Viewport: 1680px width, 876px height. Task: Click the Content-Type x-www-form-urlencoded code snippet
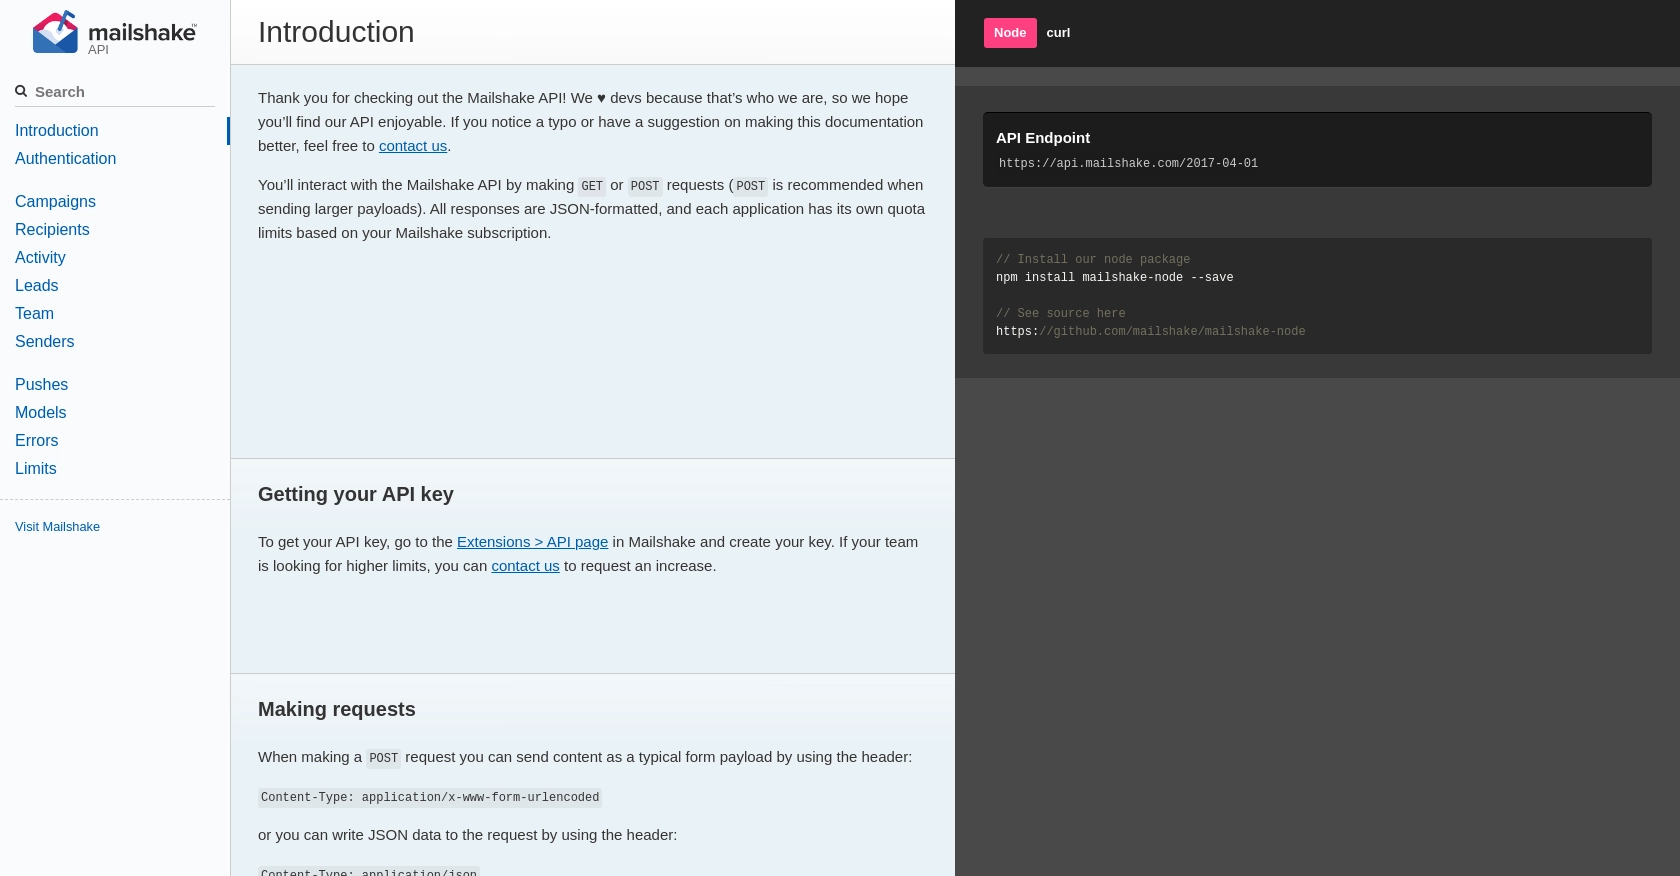click(x=430, y=798)
